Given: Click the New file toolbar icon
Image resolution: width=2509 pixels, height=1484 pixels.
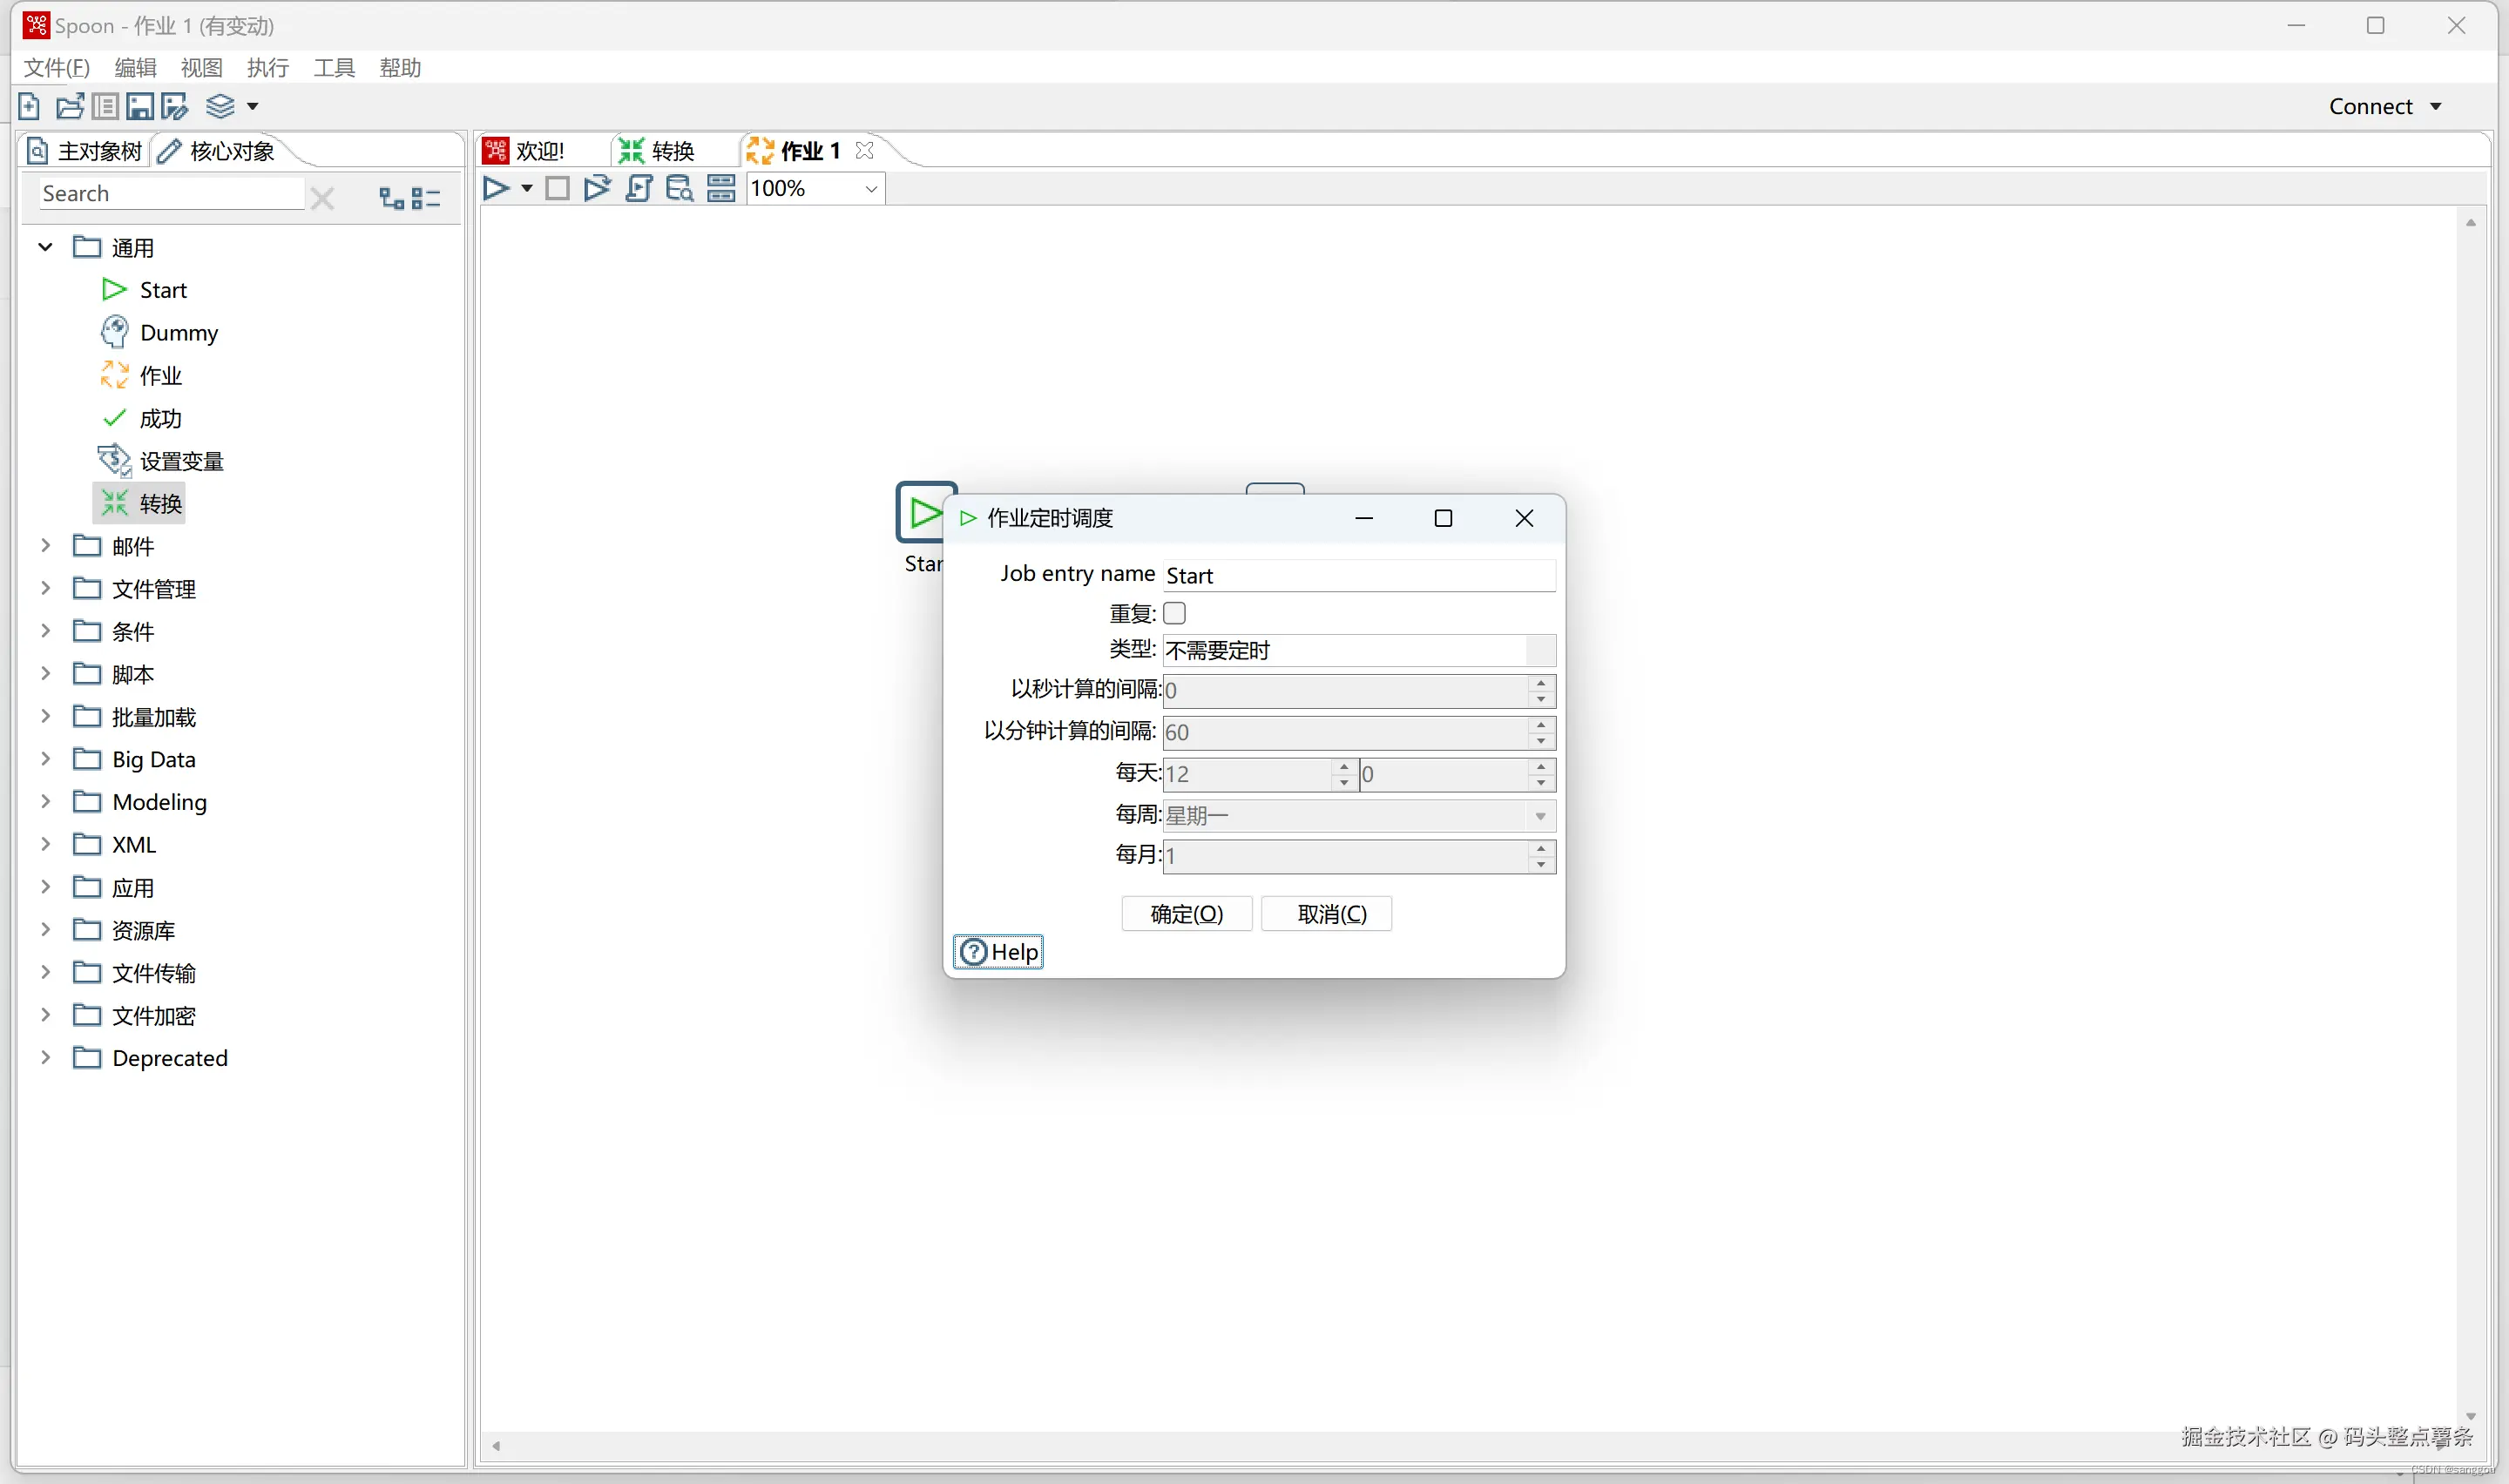Looking at the screenshot, I should tap(29, 106).
